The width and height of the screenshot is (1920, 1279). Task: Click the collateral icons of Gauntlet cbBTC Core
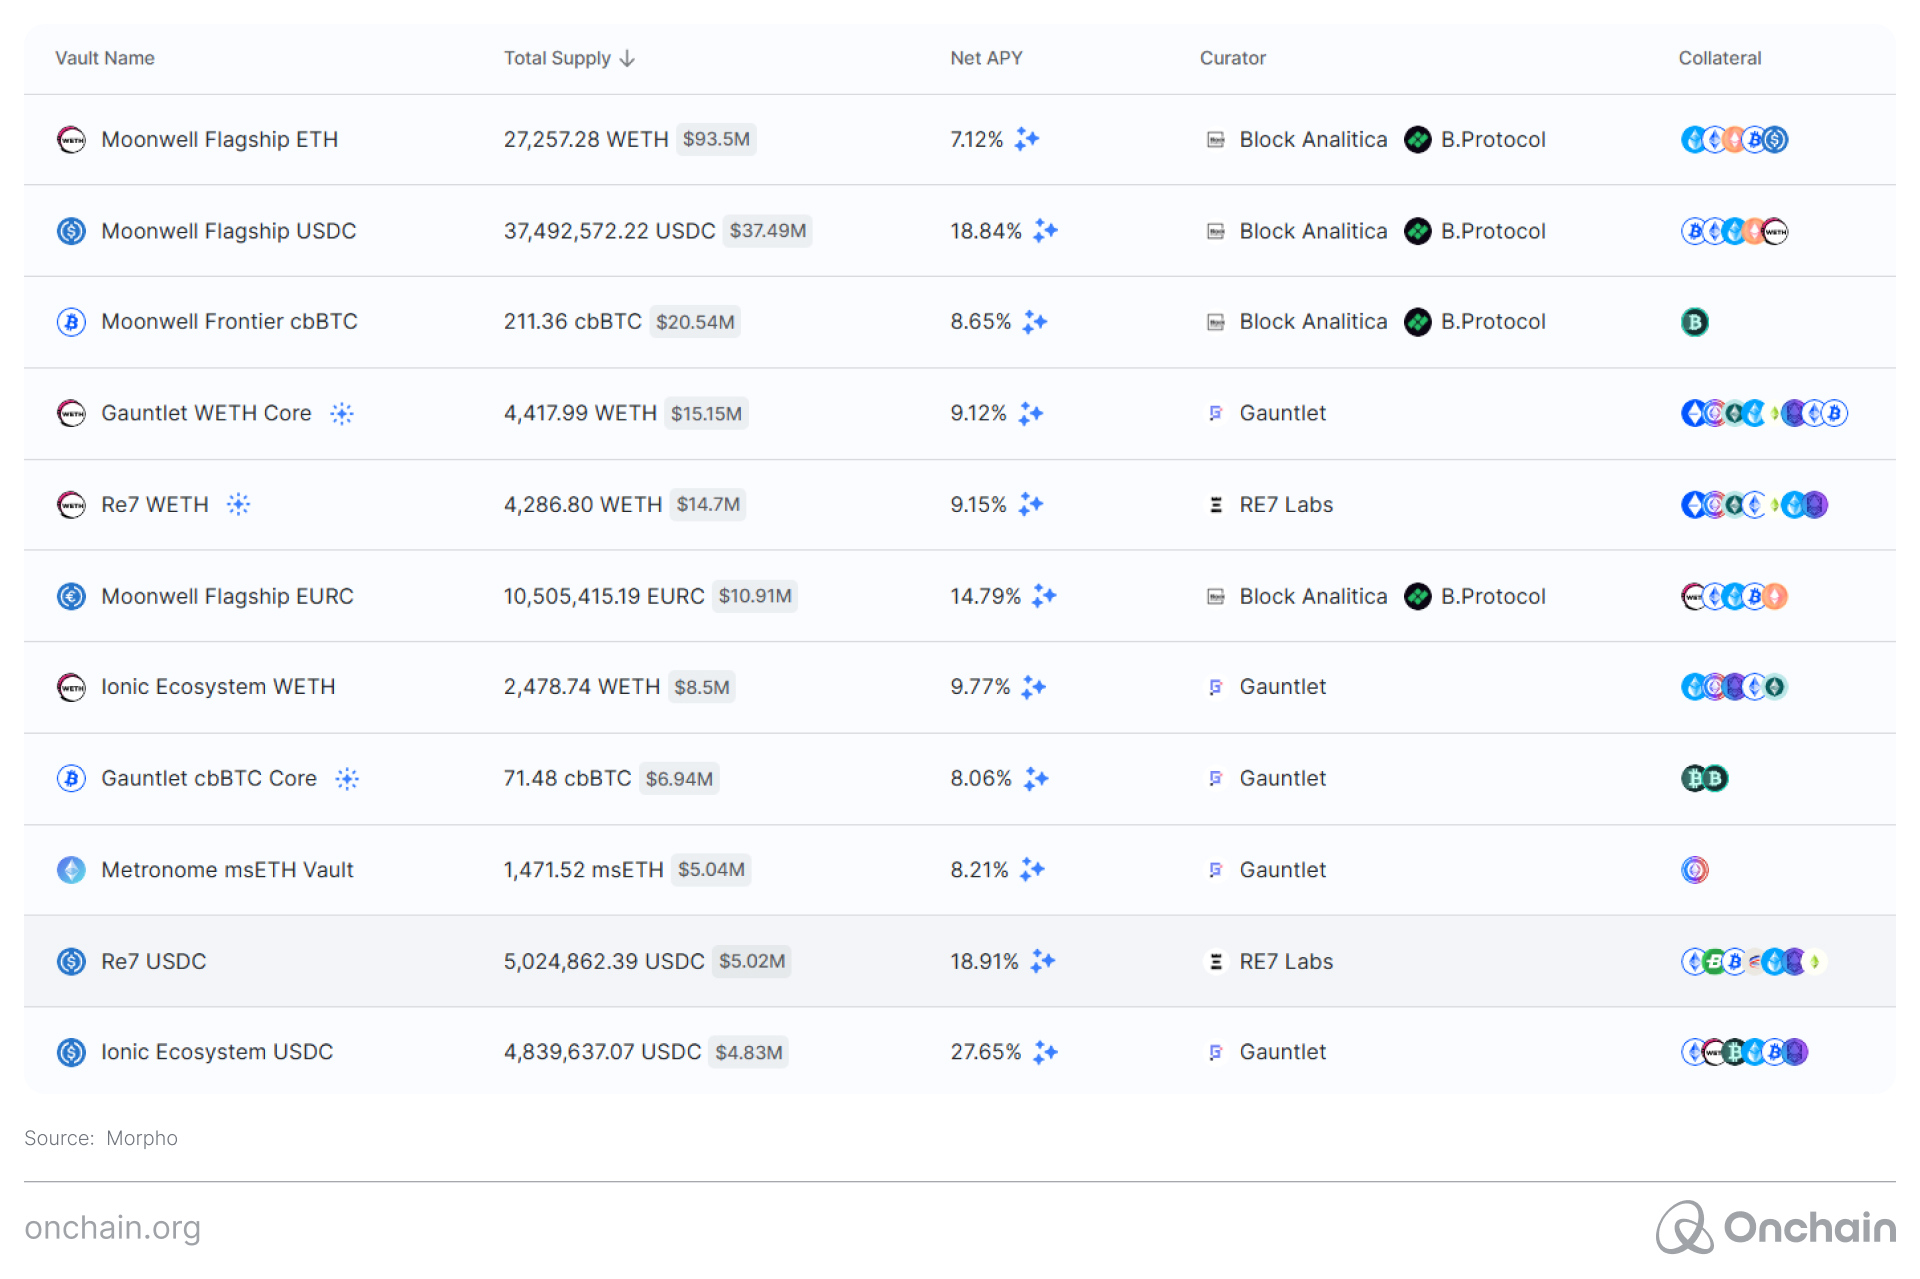(x=1705, y=778)
